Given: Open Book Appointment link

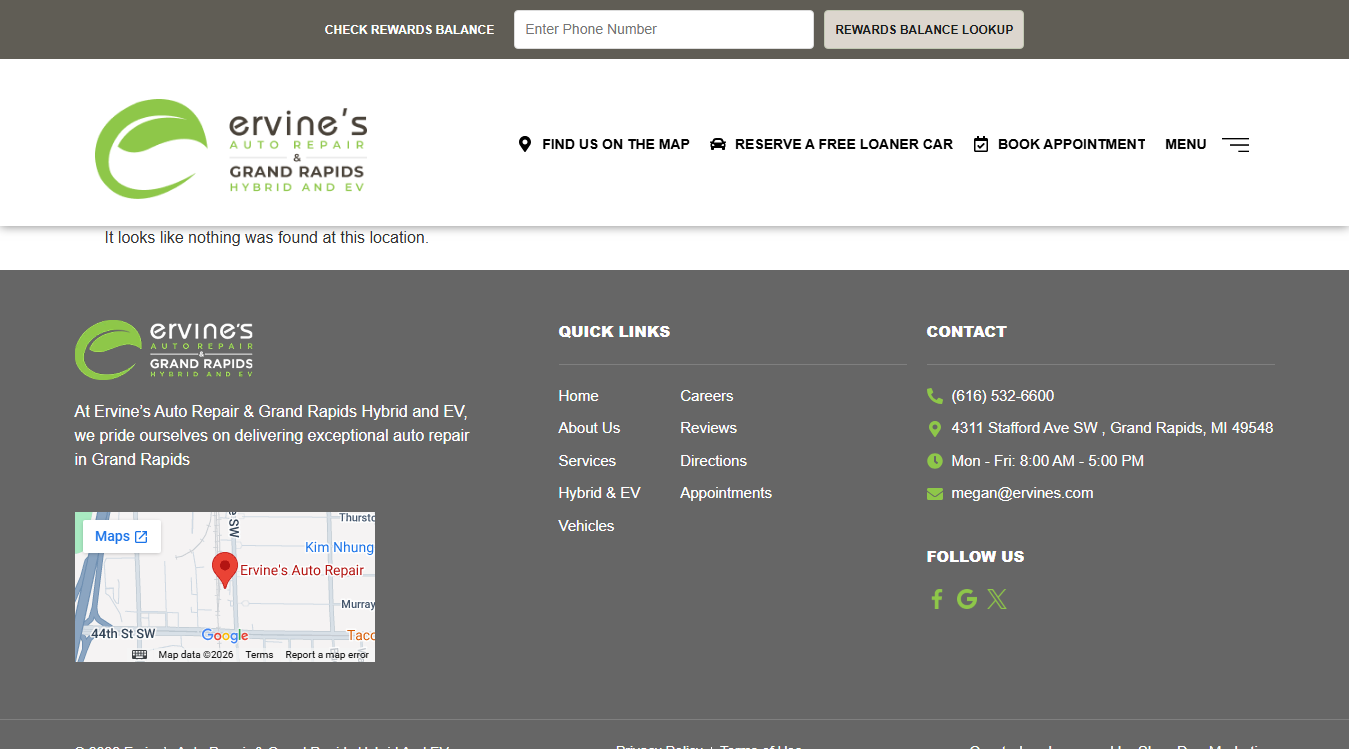Looking at the screenshot, I should coord(1072,144).
